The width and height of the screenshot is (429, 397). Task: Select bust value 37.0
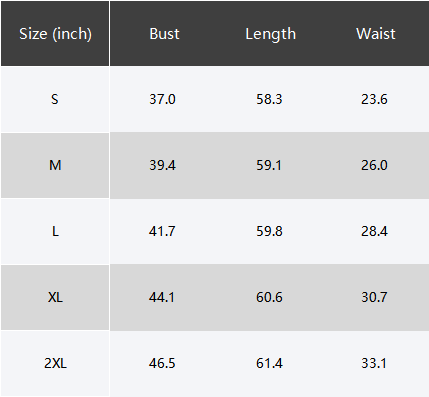coord(162,99)
